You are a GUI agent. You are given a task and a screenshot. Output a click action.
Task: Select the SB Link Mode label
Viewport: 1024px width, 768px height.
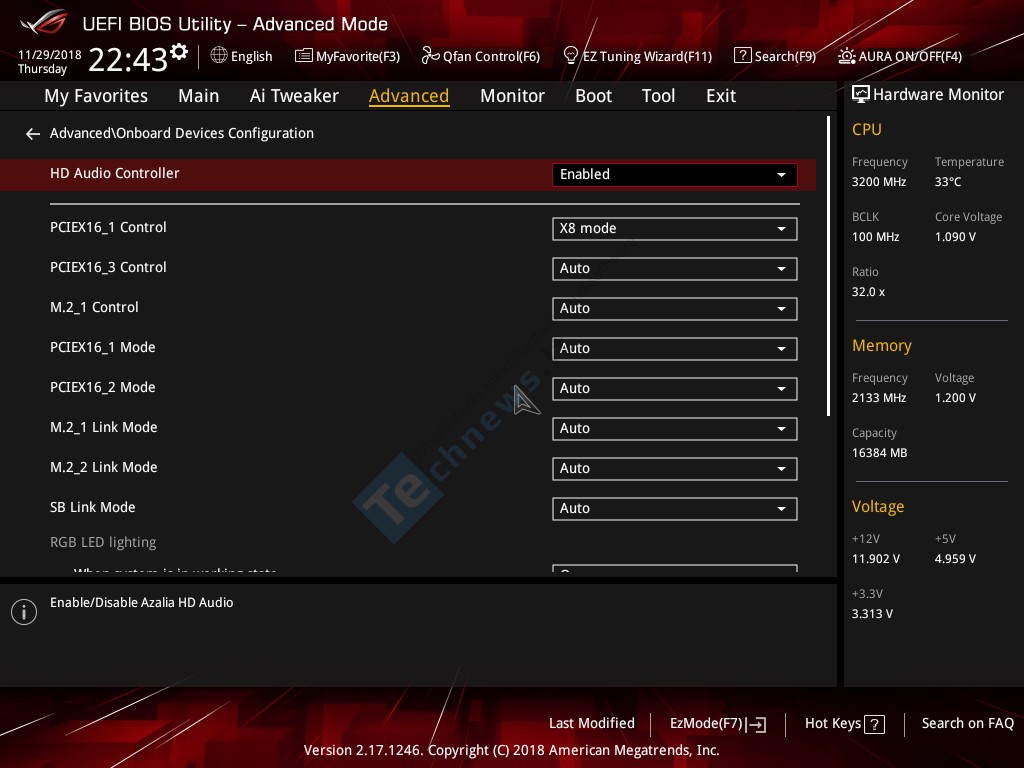pyautogui.click(x=93, y=507)
